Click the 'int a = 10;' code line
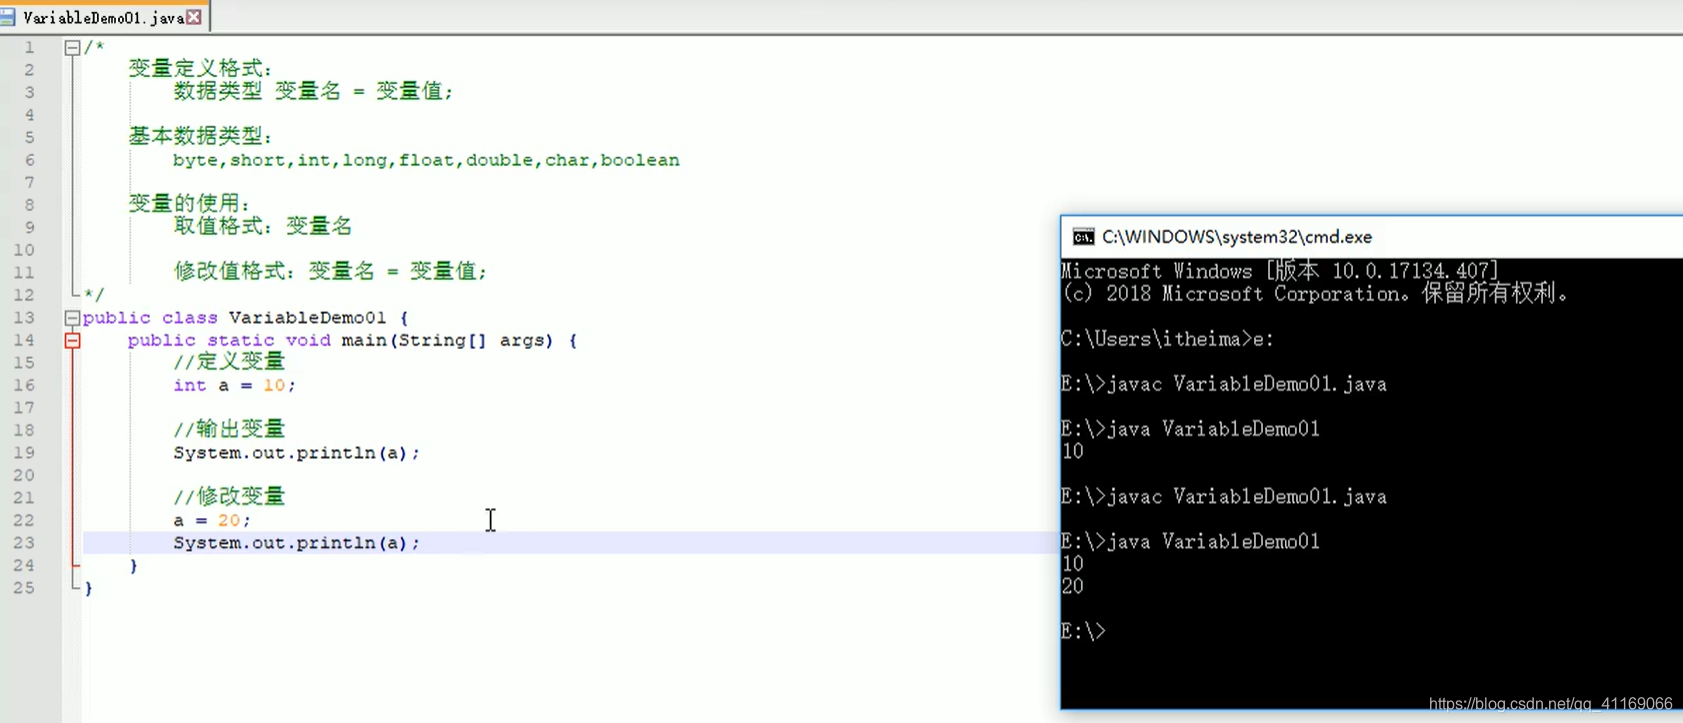The width and height of the screenshot is (1683, 723). point(234,385)
